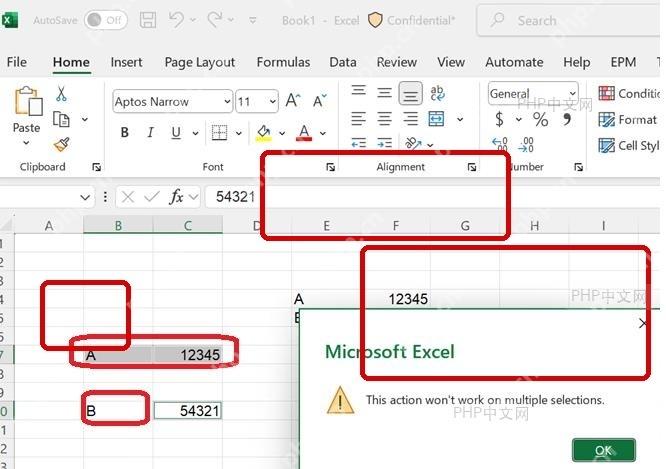666x469 pixels.
Task: Toggle Wrap Text icon
Action: 437,93
